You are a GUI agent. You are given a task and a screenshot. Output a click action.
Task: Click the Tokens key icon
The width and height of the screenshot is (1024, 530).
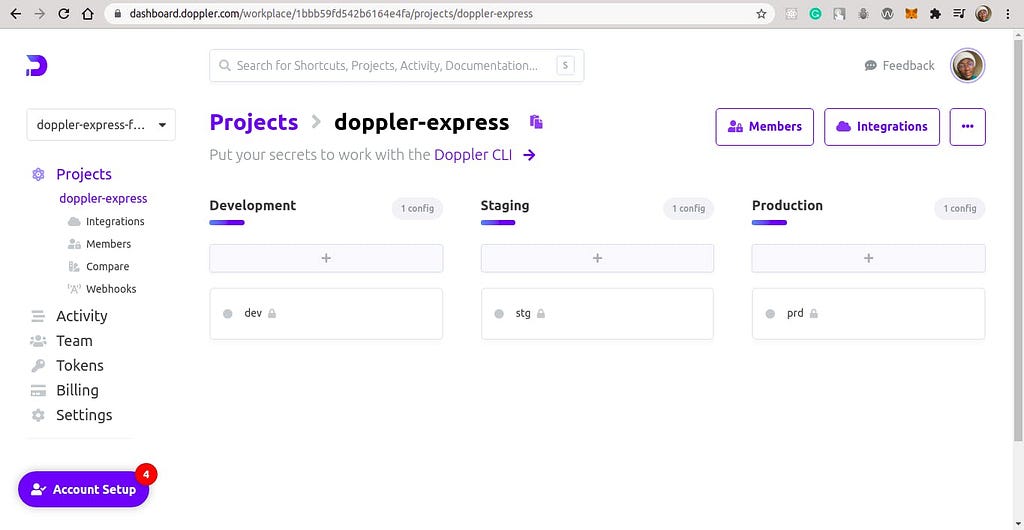[x=38, y=366]
